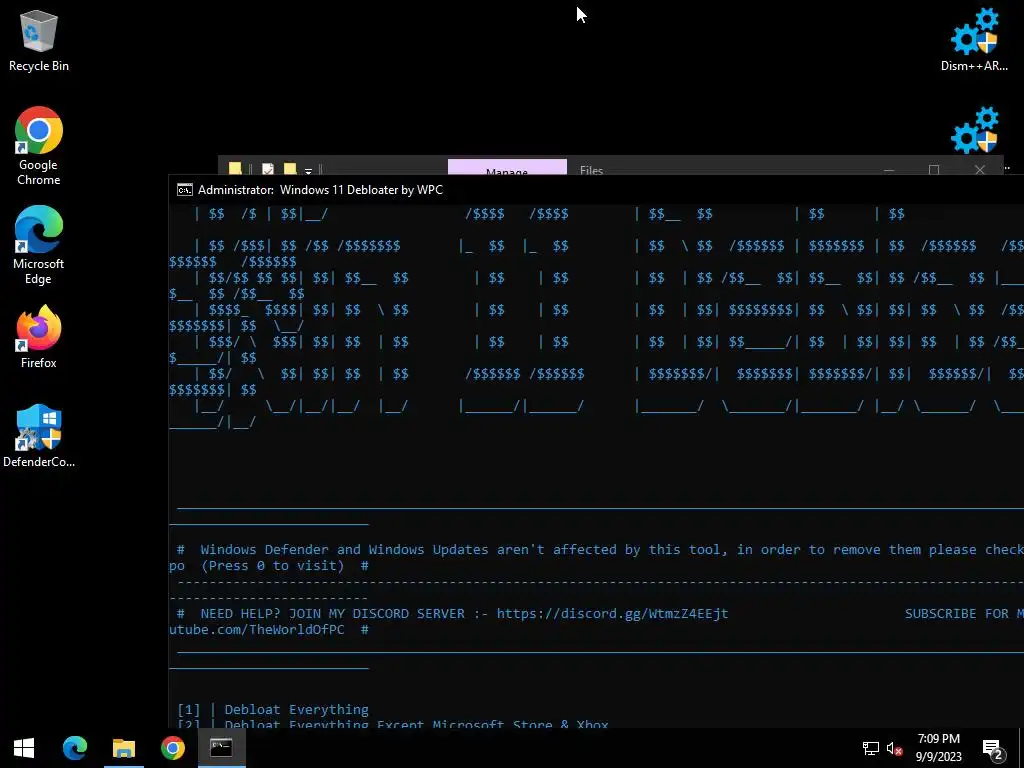Open the Windows Start menu
This screenshot has width=1024, height=768.
point(24,748)
